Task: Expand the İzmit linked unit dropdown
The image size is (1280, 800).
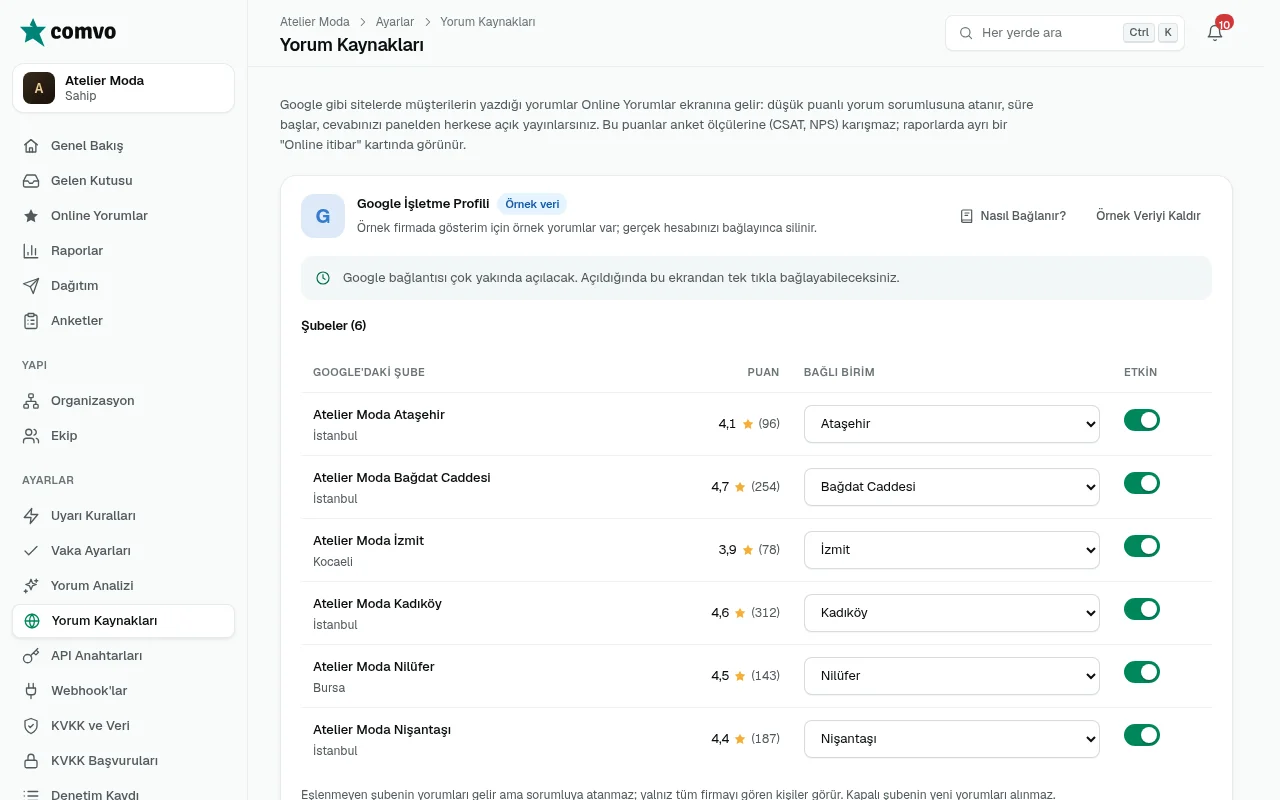Action: tap(952, 550)
